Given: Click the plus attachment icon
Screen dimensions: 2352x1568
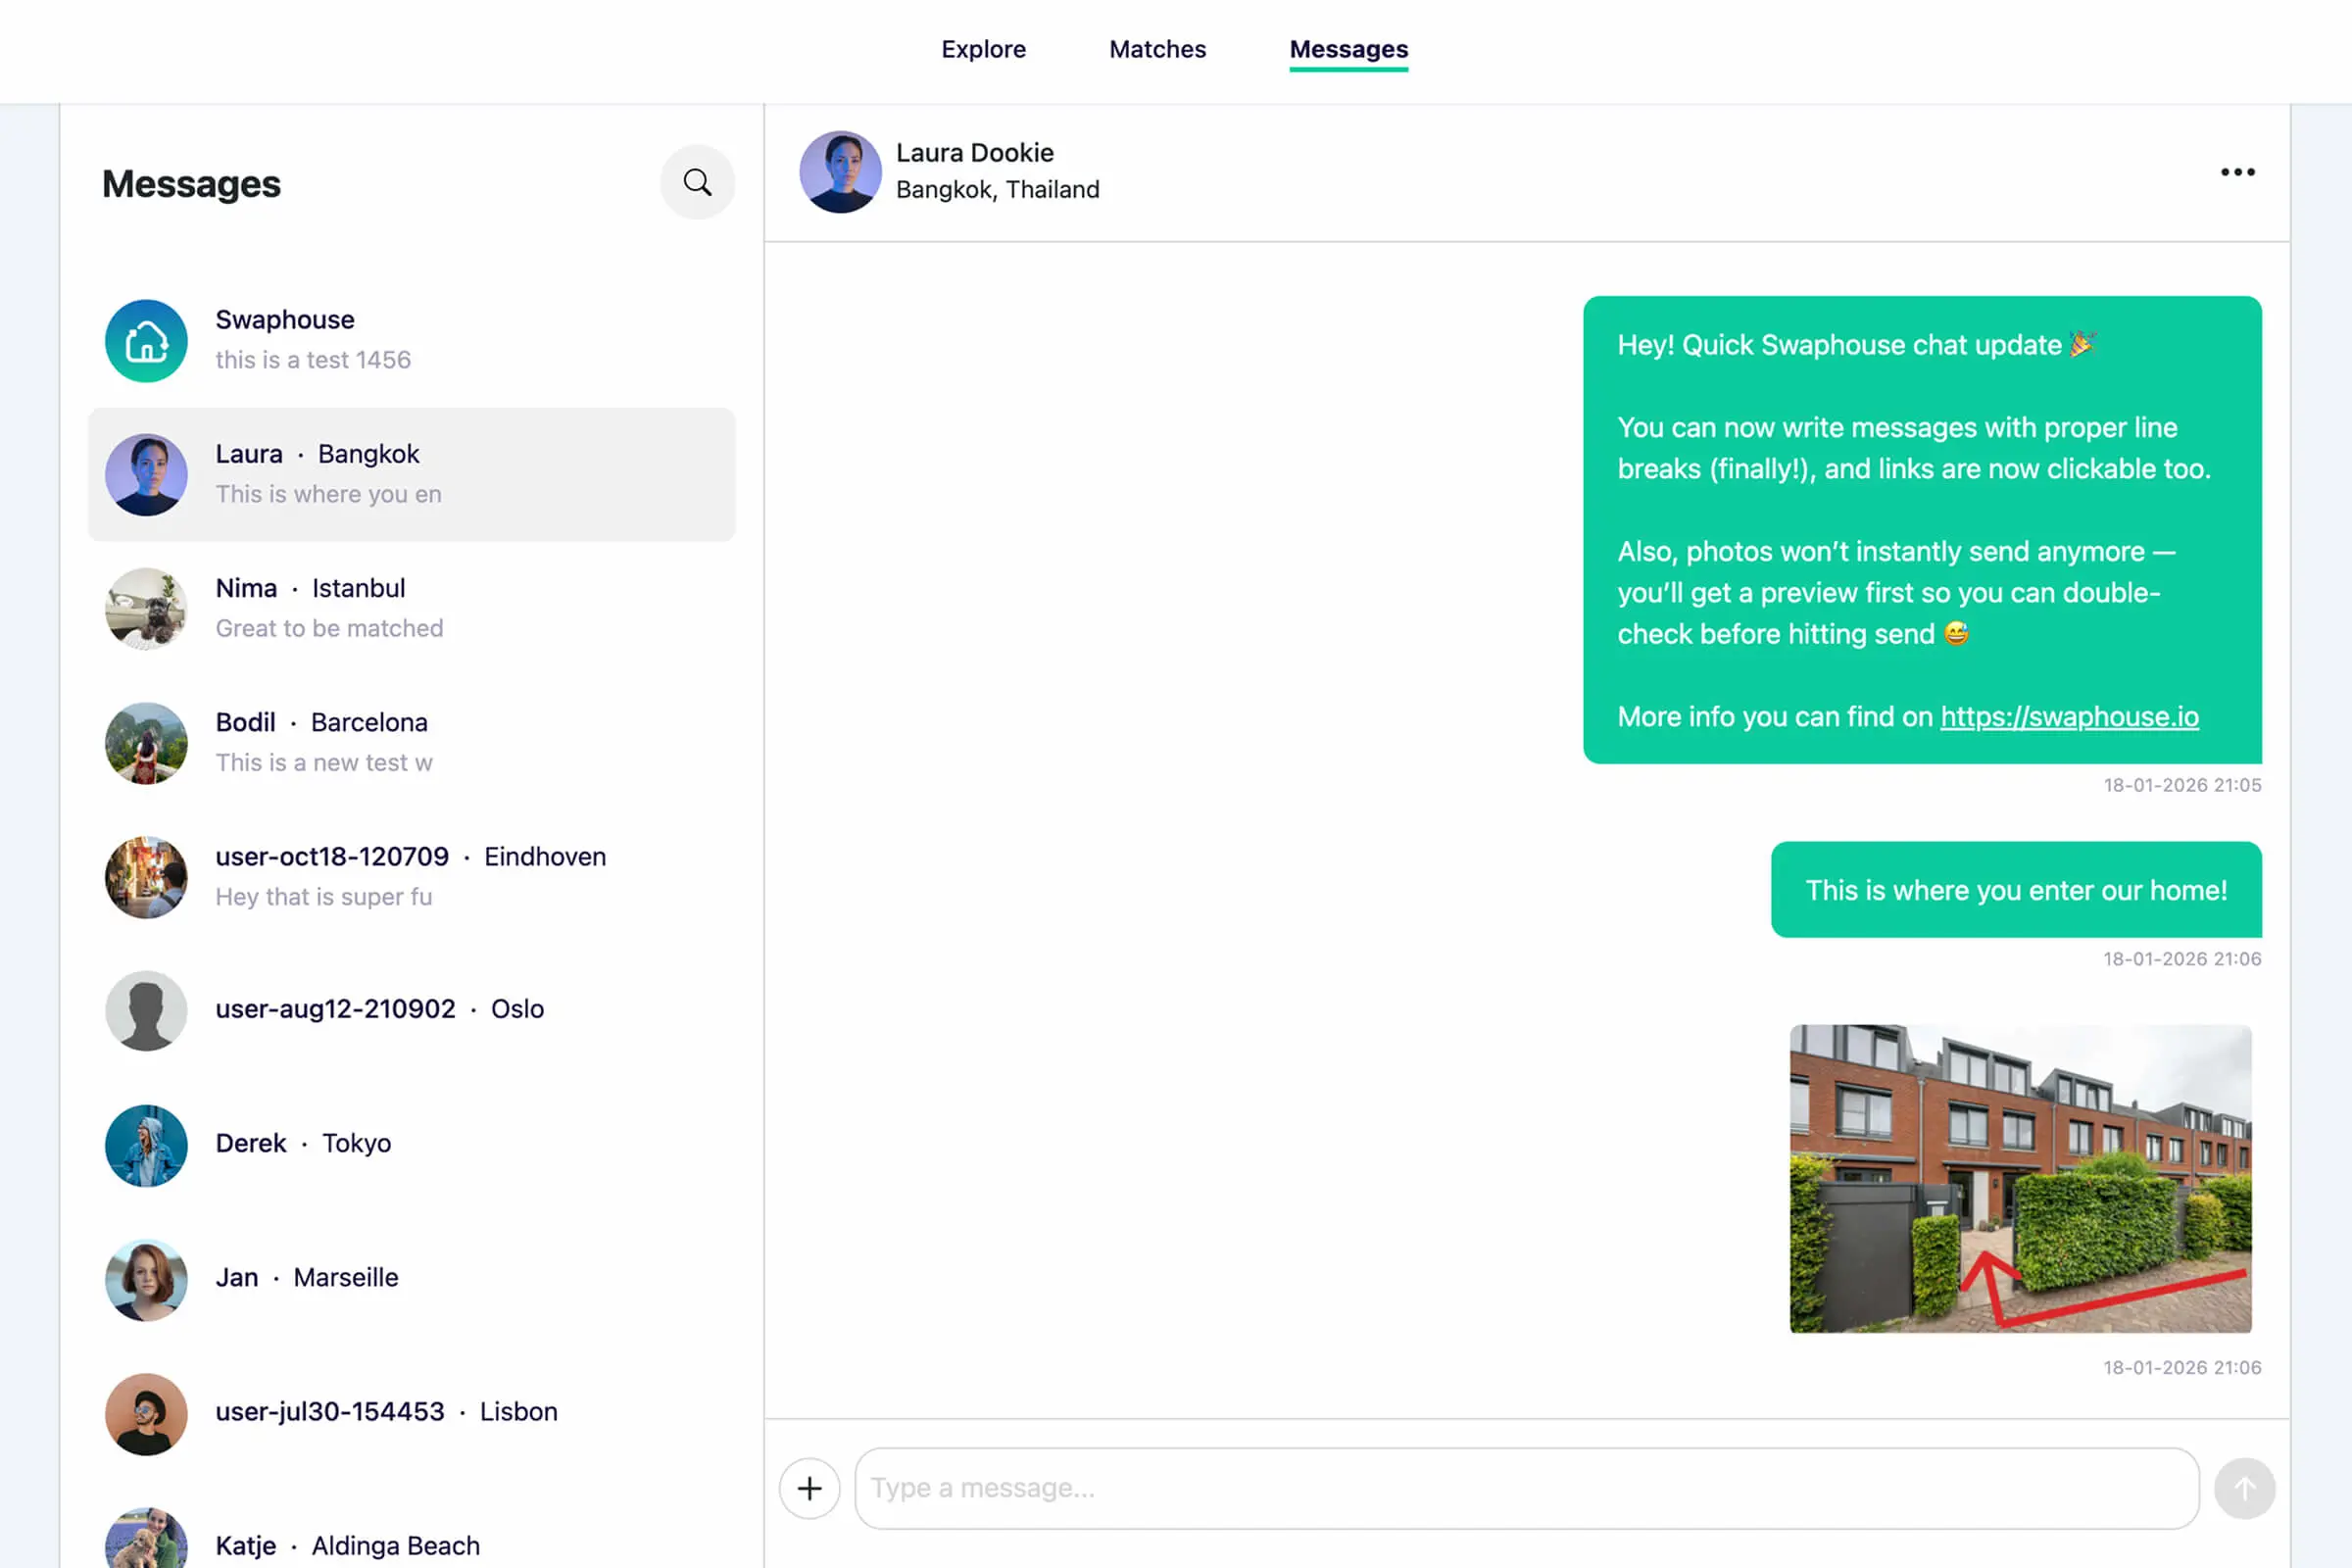Looking at the screenshot, I should point(809,1488).
